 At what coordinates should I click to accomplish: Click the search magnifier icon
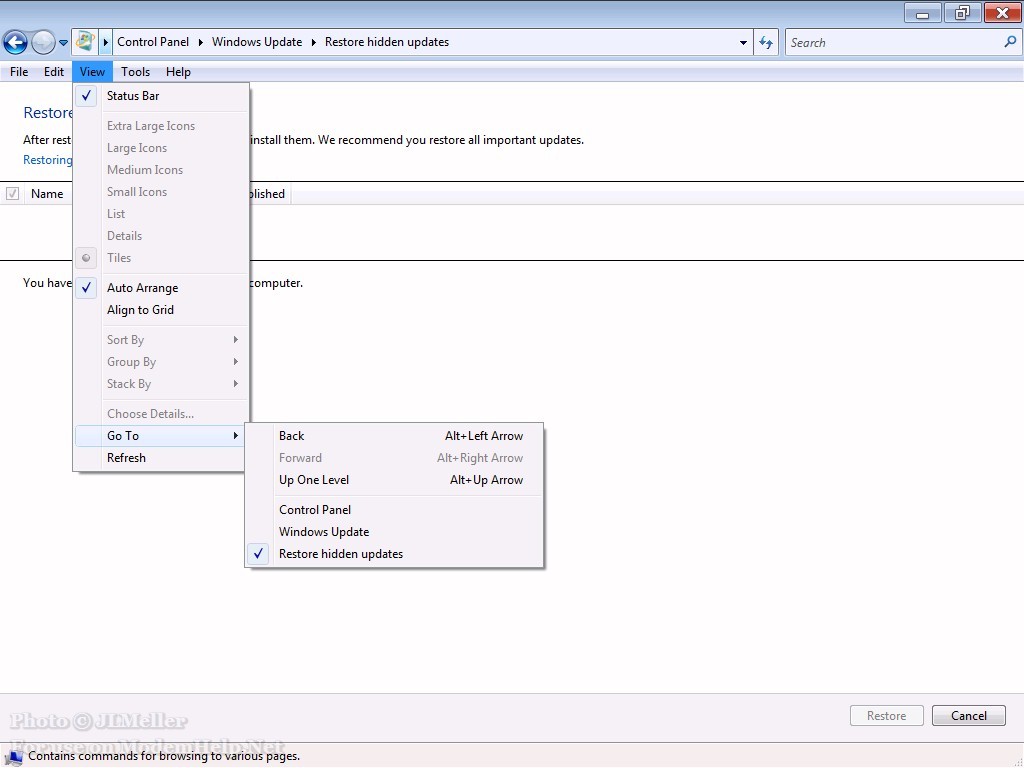[1009, 42]
